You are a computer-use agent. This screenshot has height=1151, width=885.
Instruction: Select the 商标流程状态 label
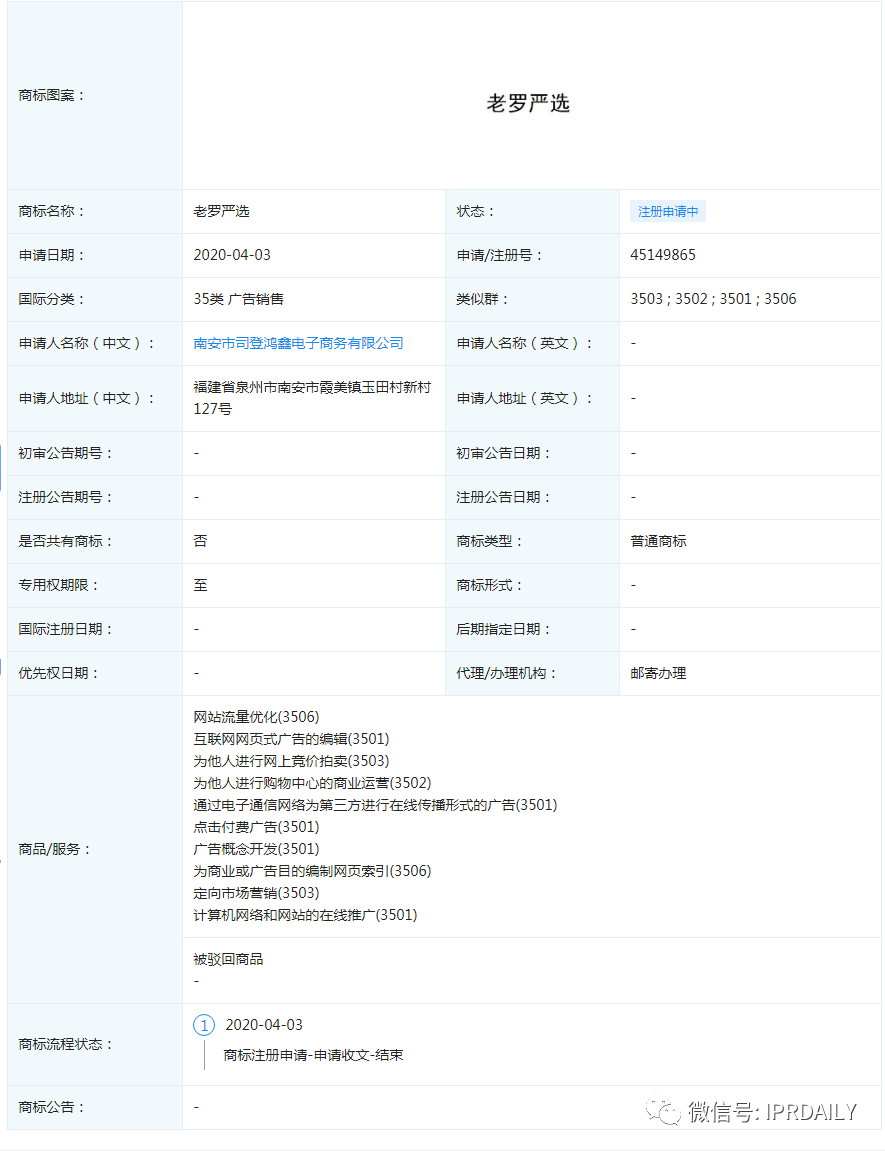pos(65,1045)
